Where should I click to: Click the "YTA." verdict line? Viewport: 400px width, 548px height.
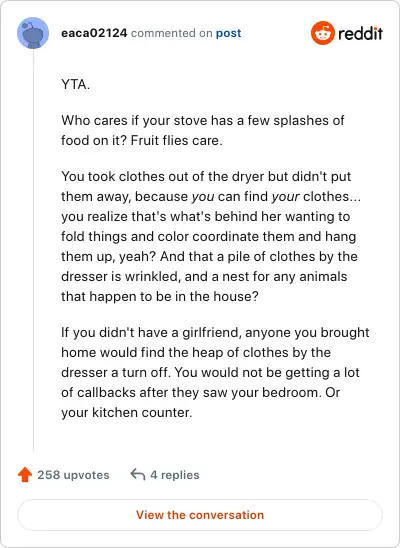tap(75, 85)
